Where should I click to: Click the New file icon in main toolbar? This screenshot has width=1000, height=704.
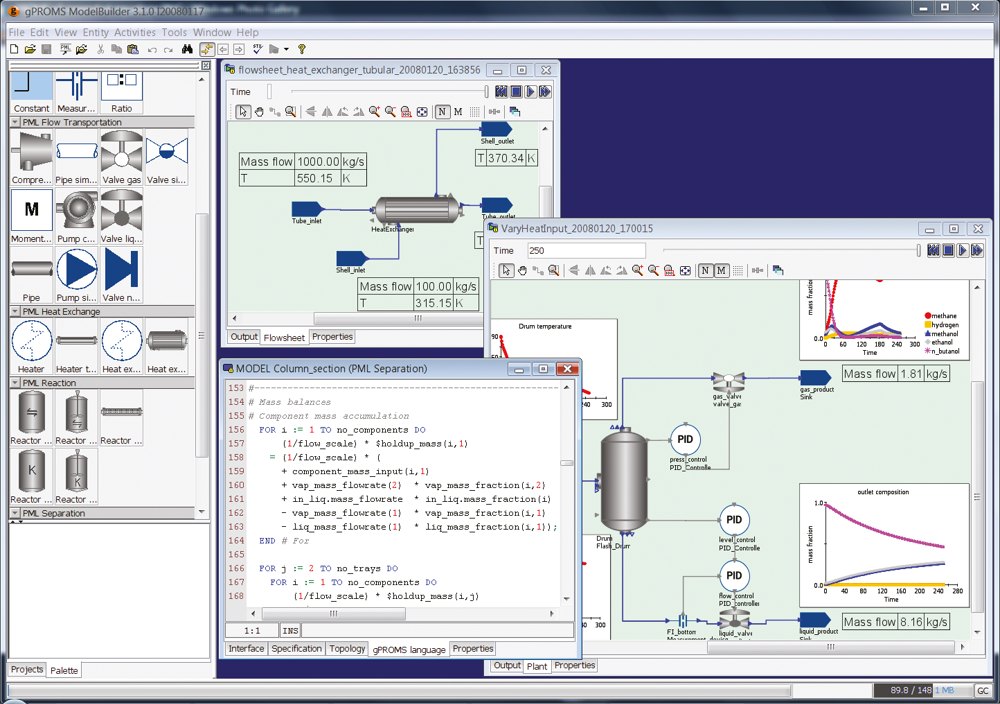coord(14,49)
